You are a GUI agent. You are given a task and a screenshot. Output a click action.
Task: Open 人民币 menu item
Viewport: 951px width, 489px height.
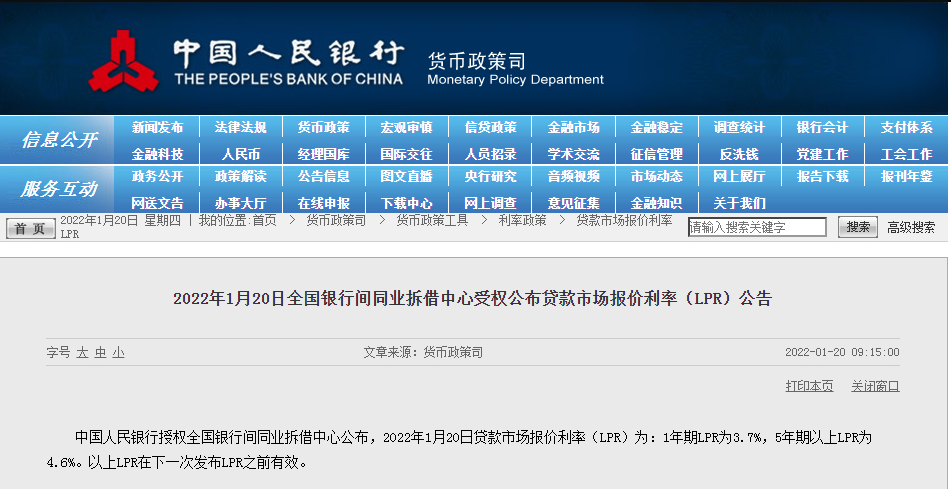(x=241, y=154)
